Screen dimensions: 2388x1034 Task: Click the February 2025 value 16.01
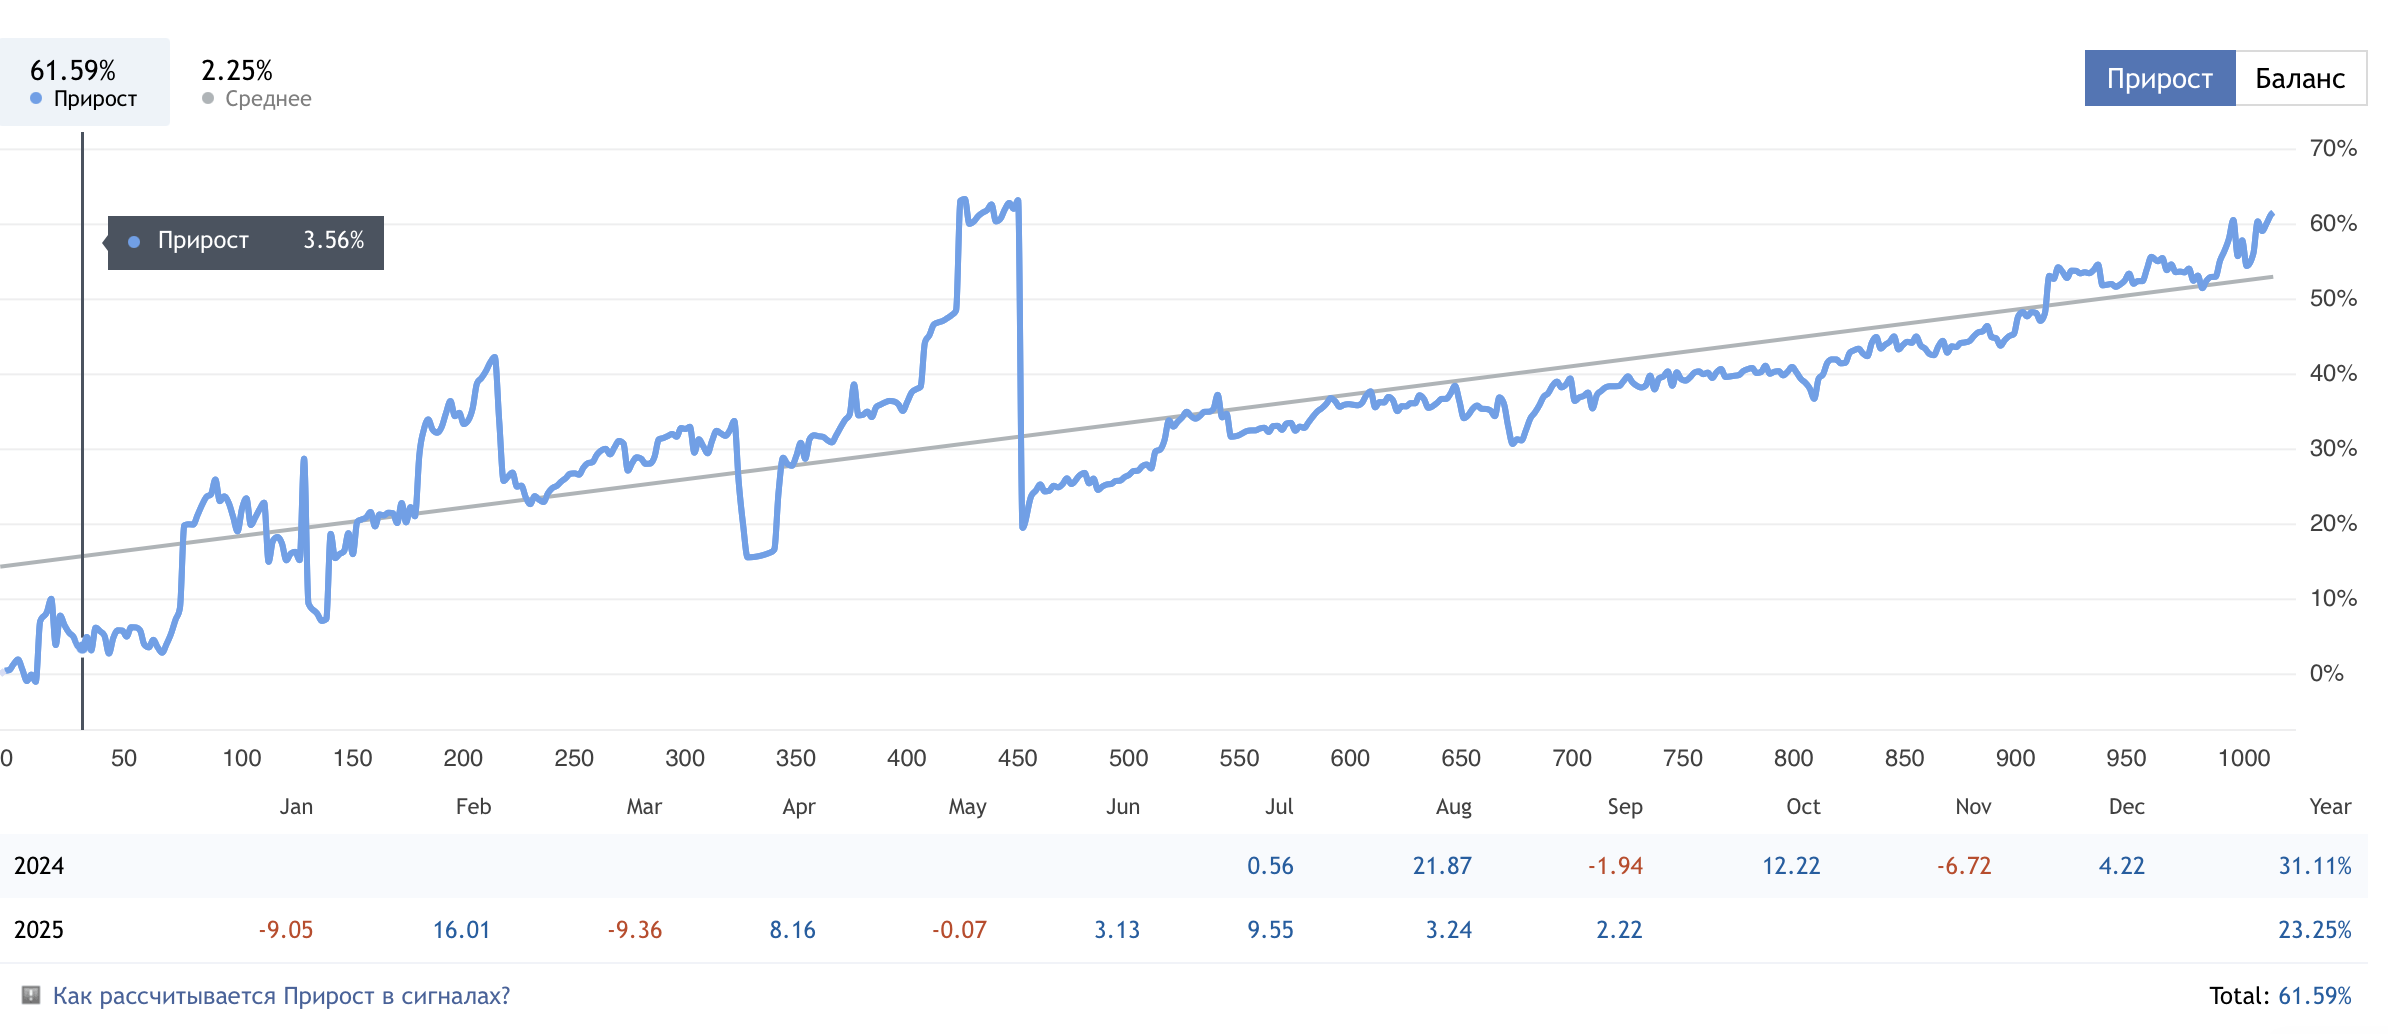pos(461,930)
